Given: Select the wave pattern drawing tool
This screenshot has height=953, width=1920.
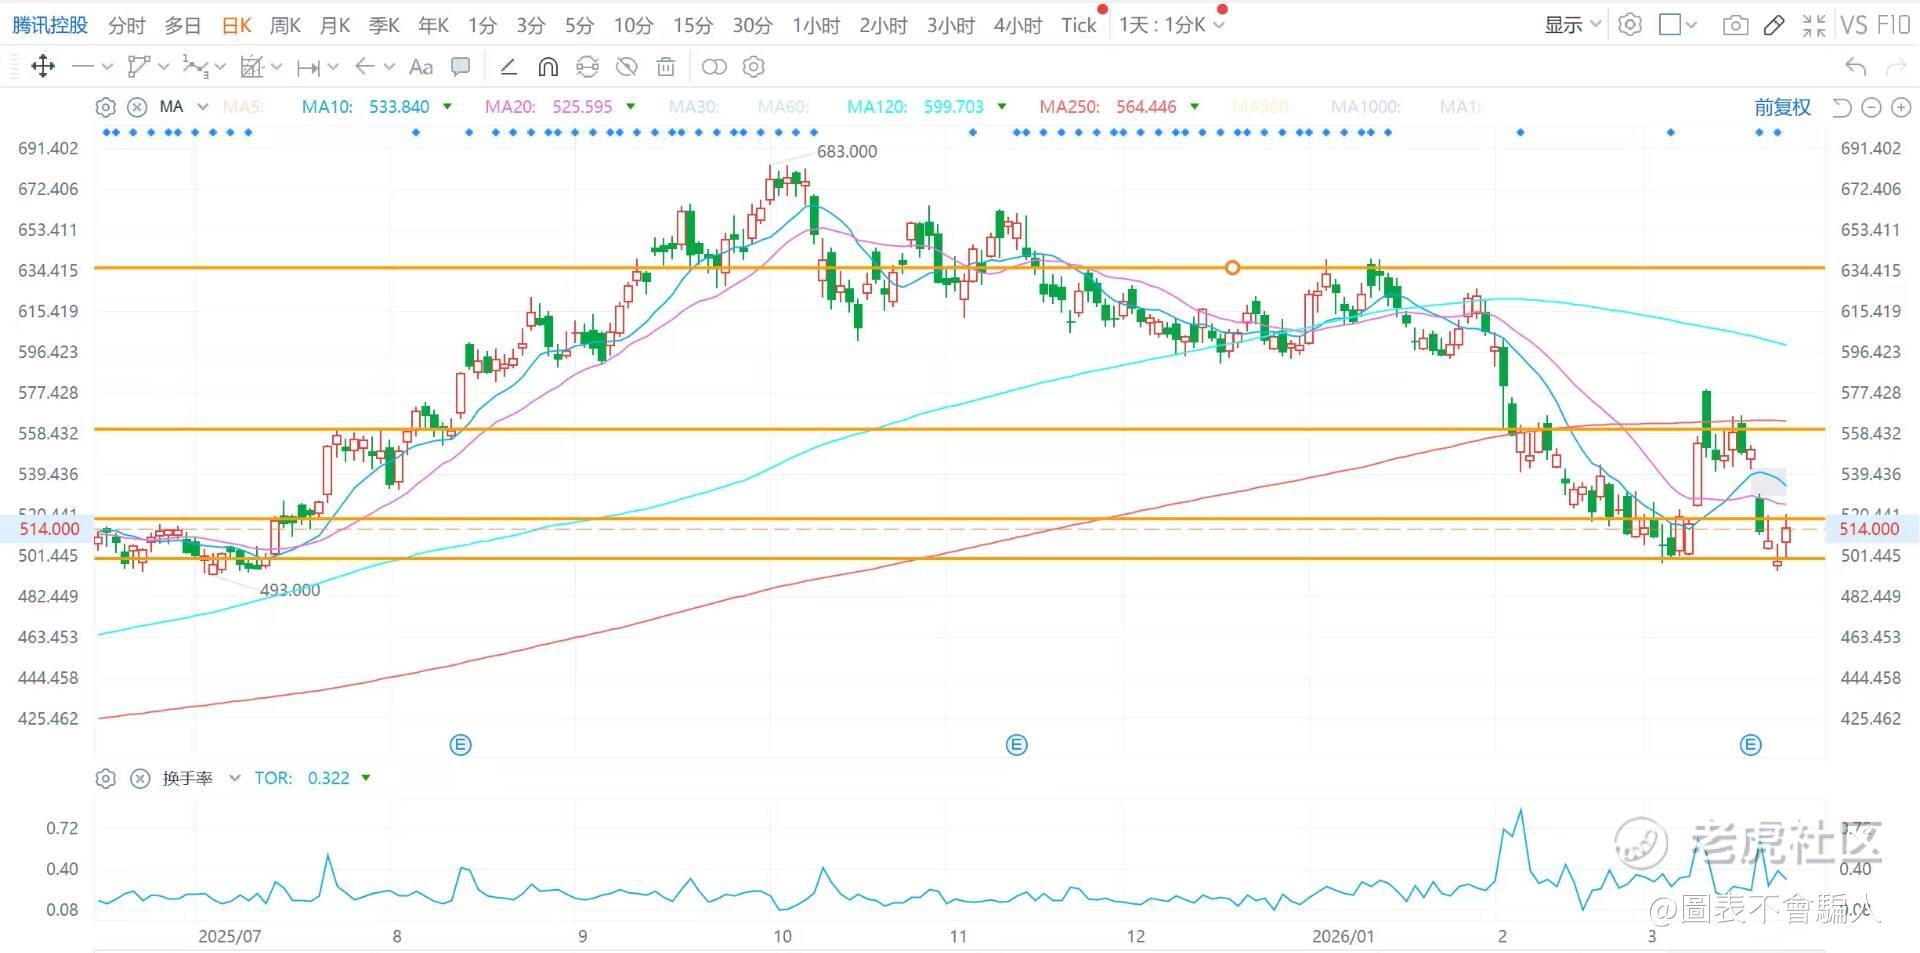Looking at the screenshot, I should point(195,67).
